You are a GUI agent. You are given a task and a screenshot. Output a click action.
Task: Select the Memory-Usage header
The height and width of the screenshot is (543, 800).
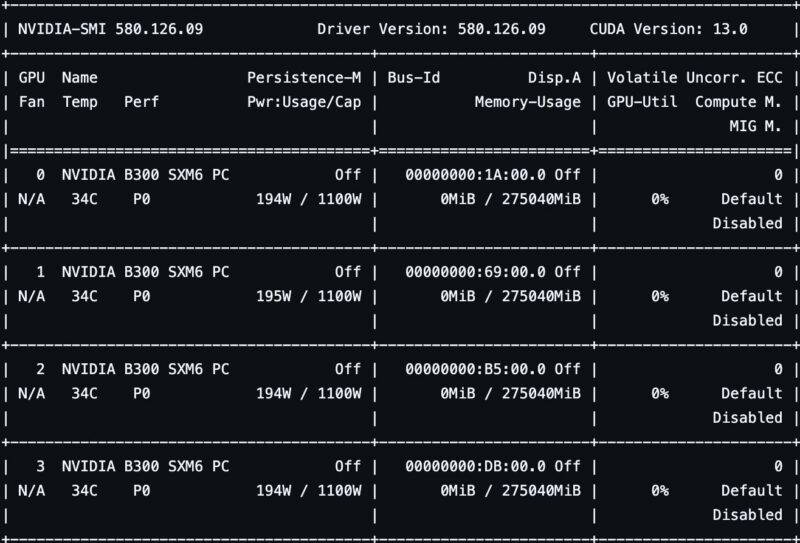click(x=528, y=102)
